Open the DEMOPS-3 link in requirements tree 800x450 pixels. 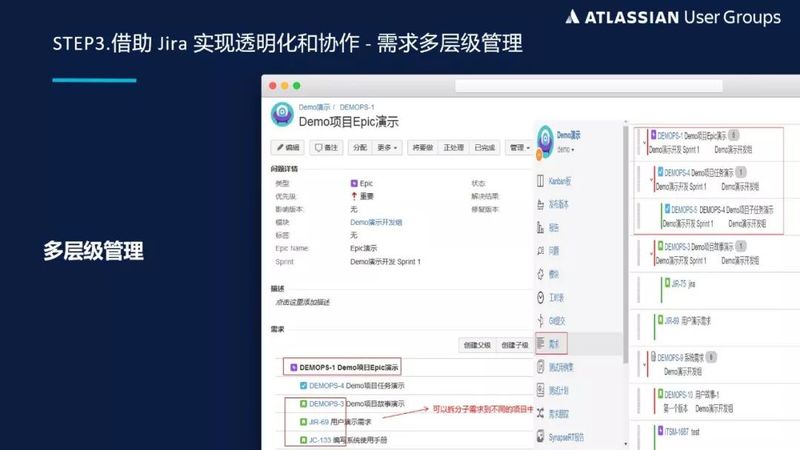327,404
